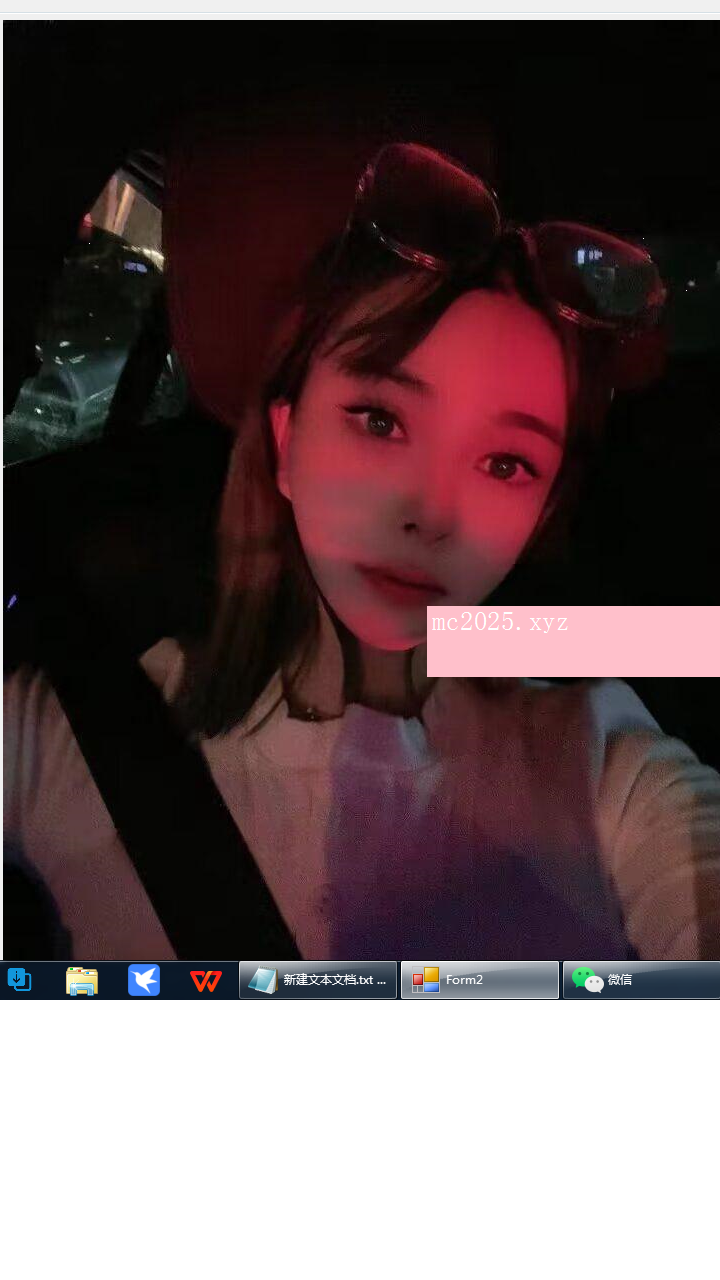Launch File Explorer from the taskbar
The width and height of the screenshot is (720, 1280).
[82, 981]
